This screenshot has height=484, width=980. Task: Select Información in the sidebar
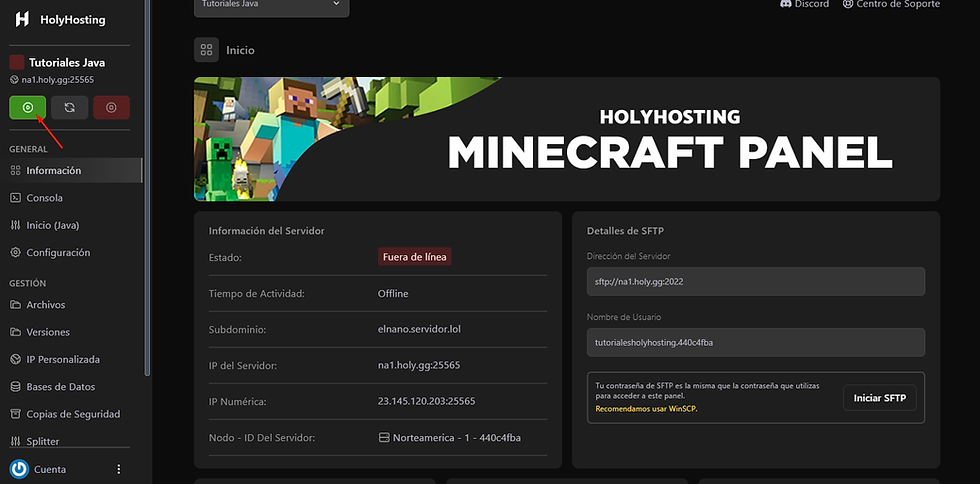coord(71,170)
